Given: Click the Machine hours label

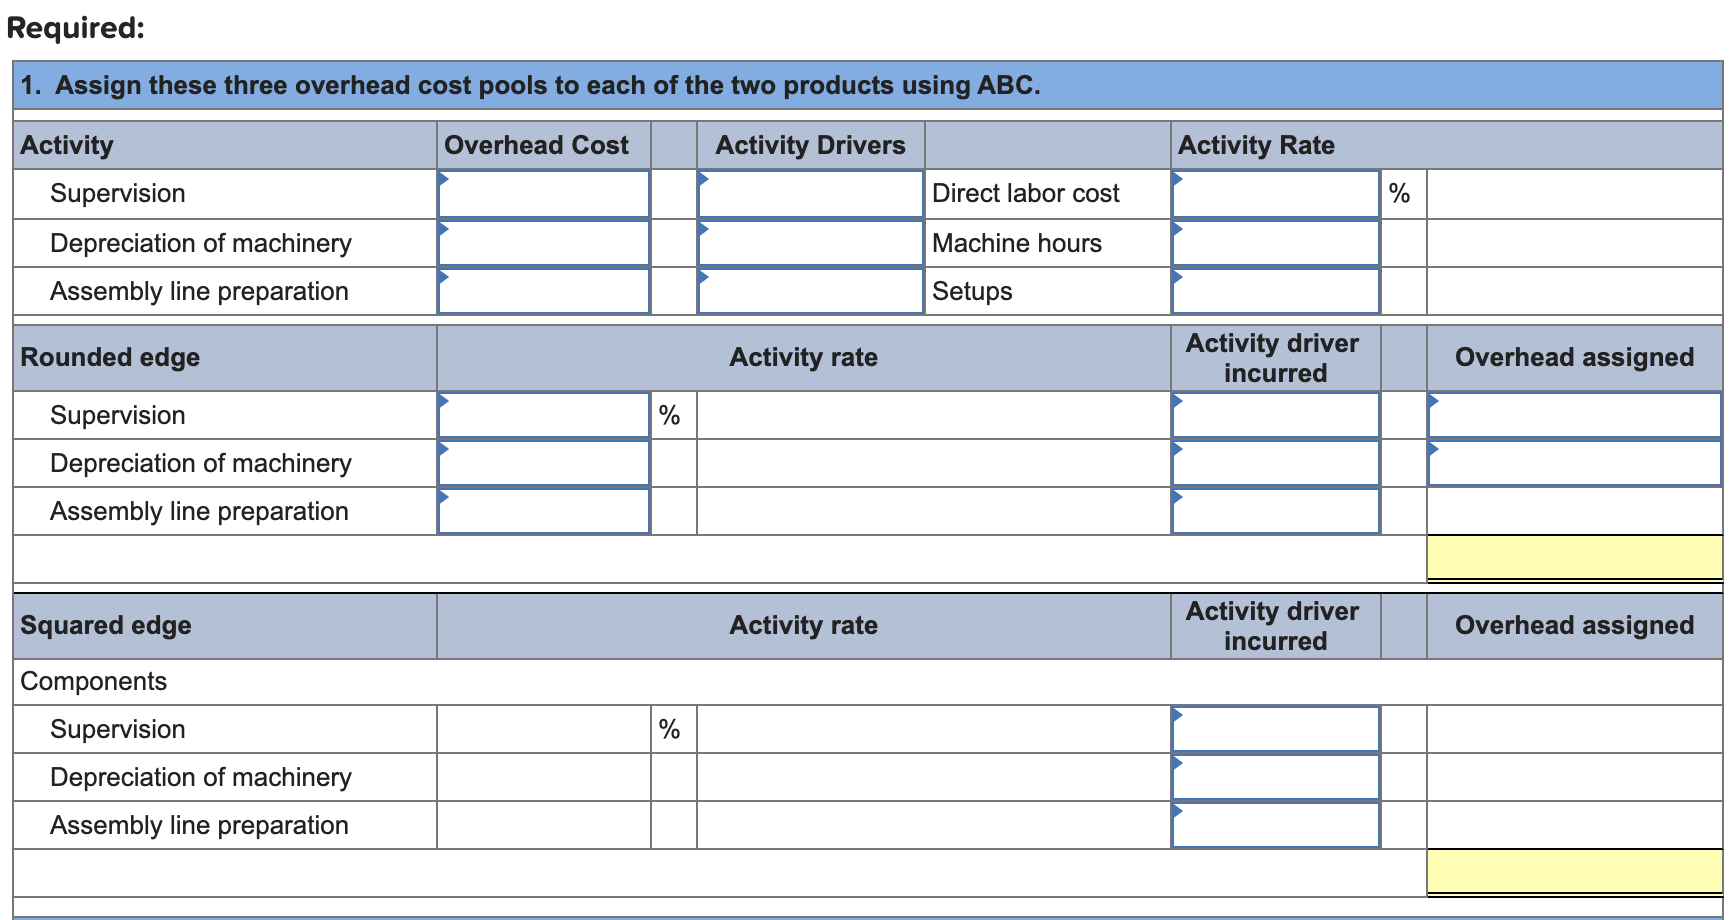Looking at the screenshot, I should tap(1017, 243).
